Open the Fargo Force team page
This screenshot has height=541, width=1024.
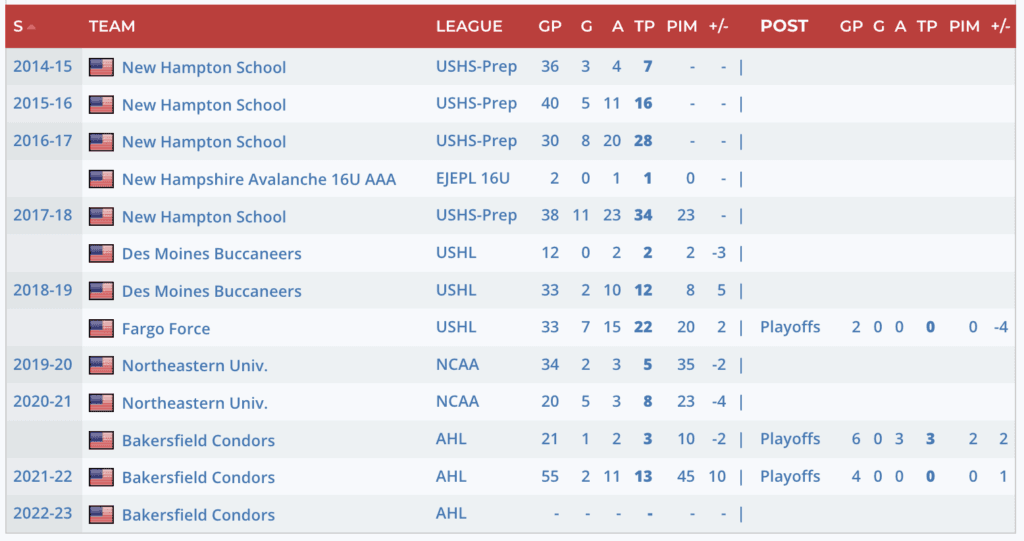coord(166,328)
